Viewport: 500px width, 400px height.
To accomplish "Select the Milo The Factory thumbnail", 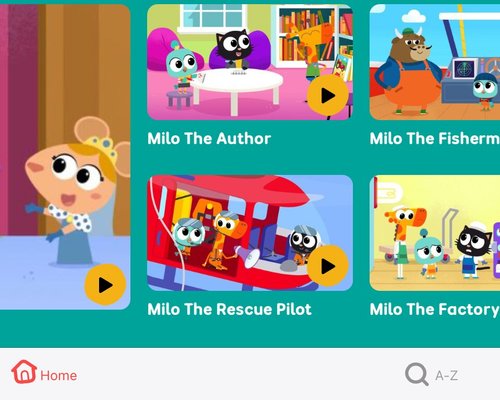I will 435,233.
